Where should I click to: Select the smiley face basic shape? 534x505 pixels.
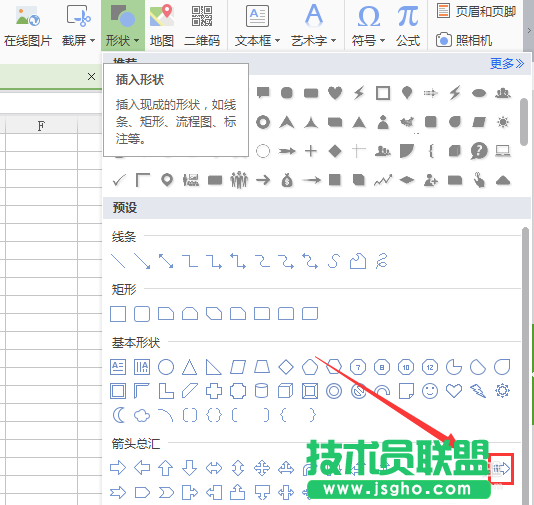430,391
